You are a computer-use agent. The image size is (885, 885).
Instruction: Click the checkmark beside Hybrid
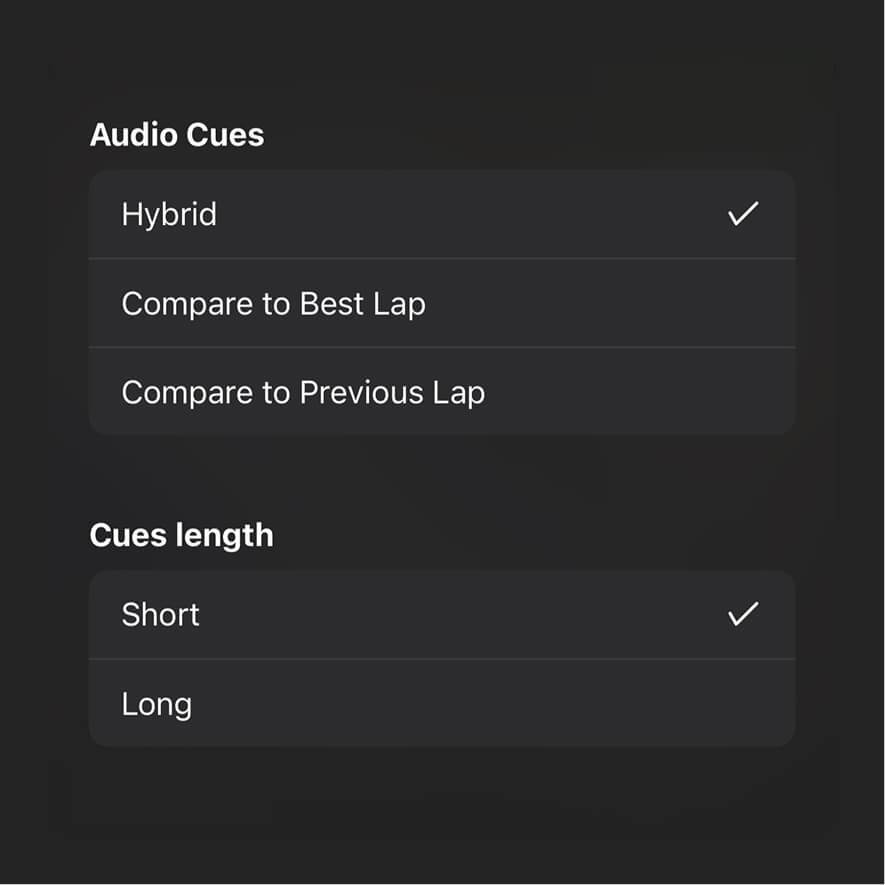pyautogui.click(x=743, y=214)
